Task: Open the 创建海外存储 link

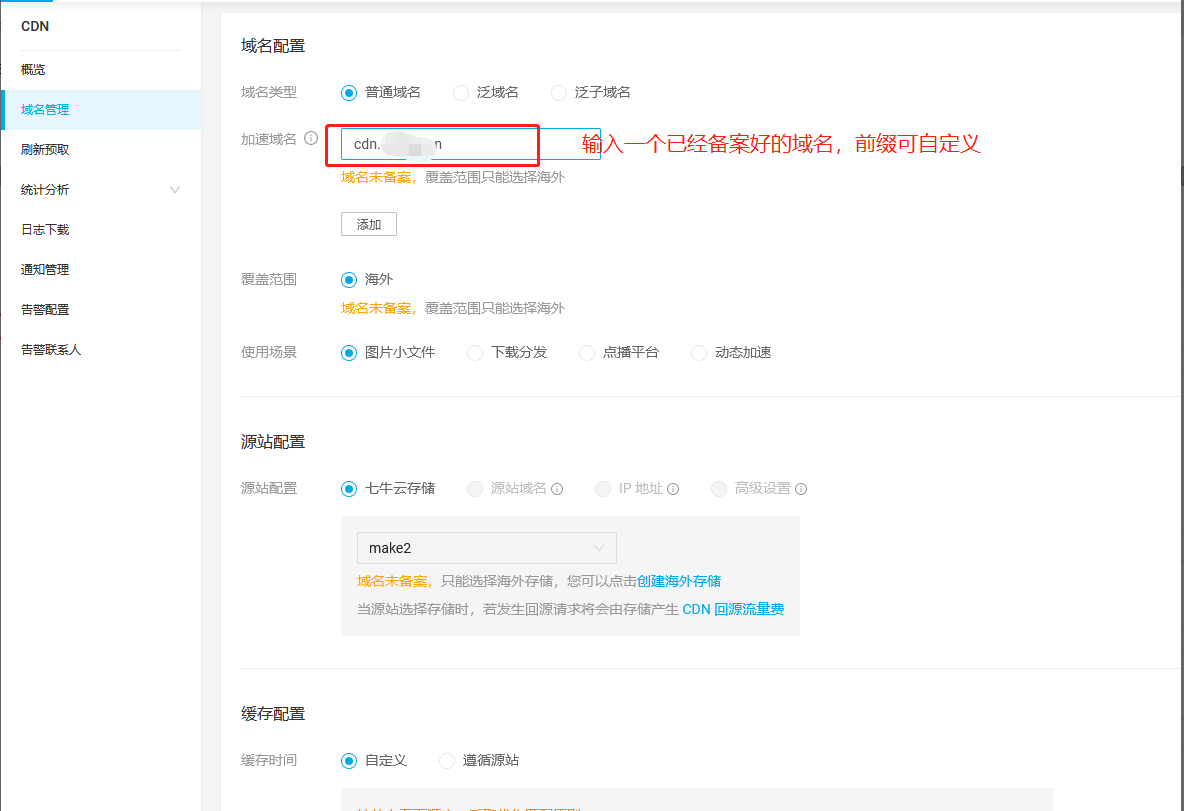Action: tap(679, 581)
